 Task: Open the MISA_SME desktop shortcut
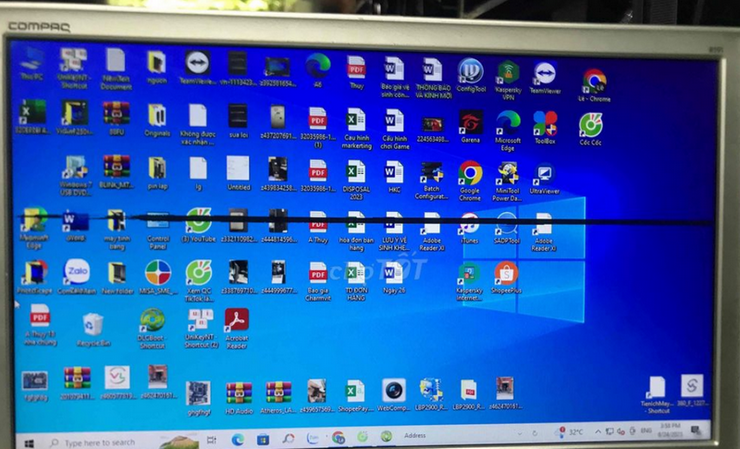pyautogui.click(x=158, y=278)
